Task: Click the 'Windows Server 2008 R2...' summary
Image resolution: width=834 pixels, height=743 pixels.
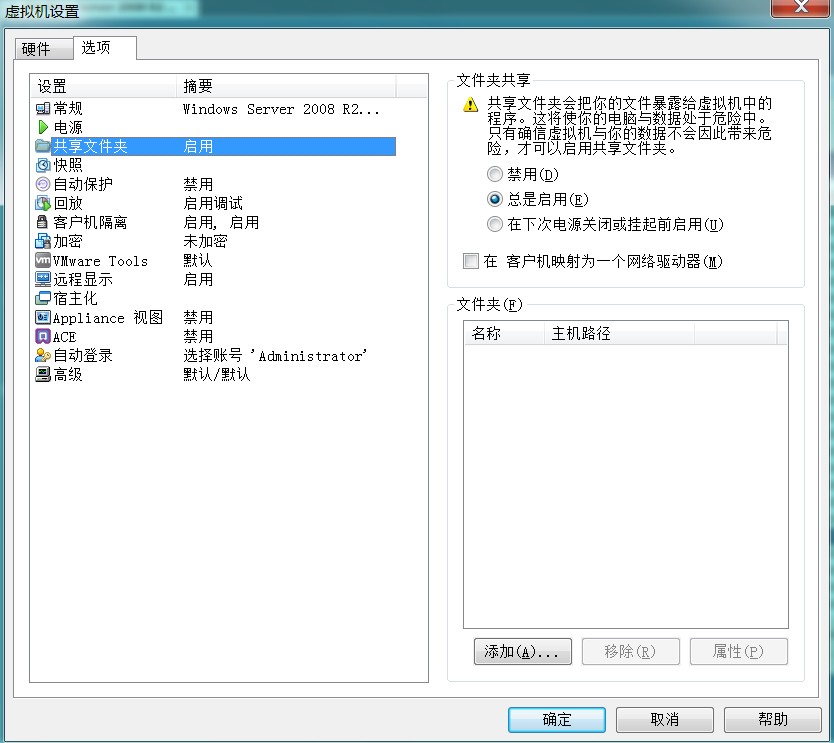Action: [x=281, y=109]
